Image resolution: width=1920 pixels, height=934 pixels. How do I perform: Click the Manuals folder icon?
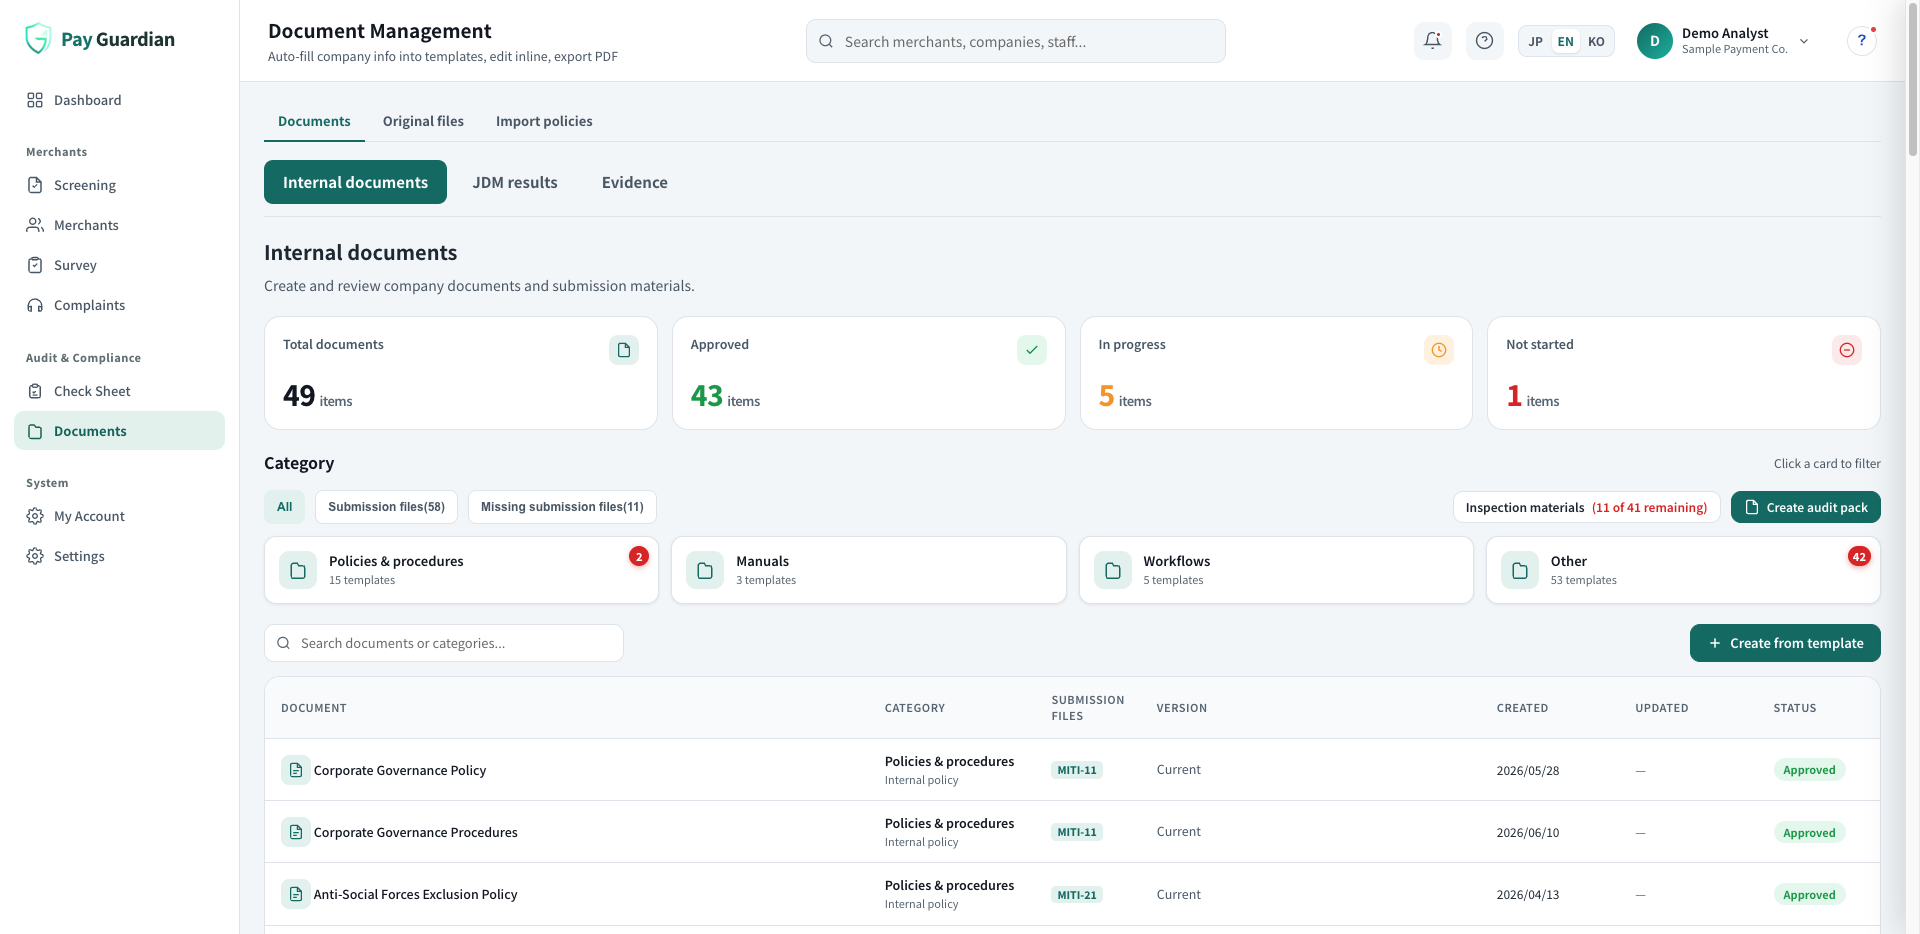click(x=705, y=570)
